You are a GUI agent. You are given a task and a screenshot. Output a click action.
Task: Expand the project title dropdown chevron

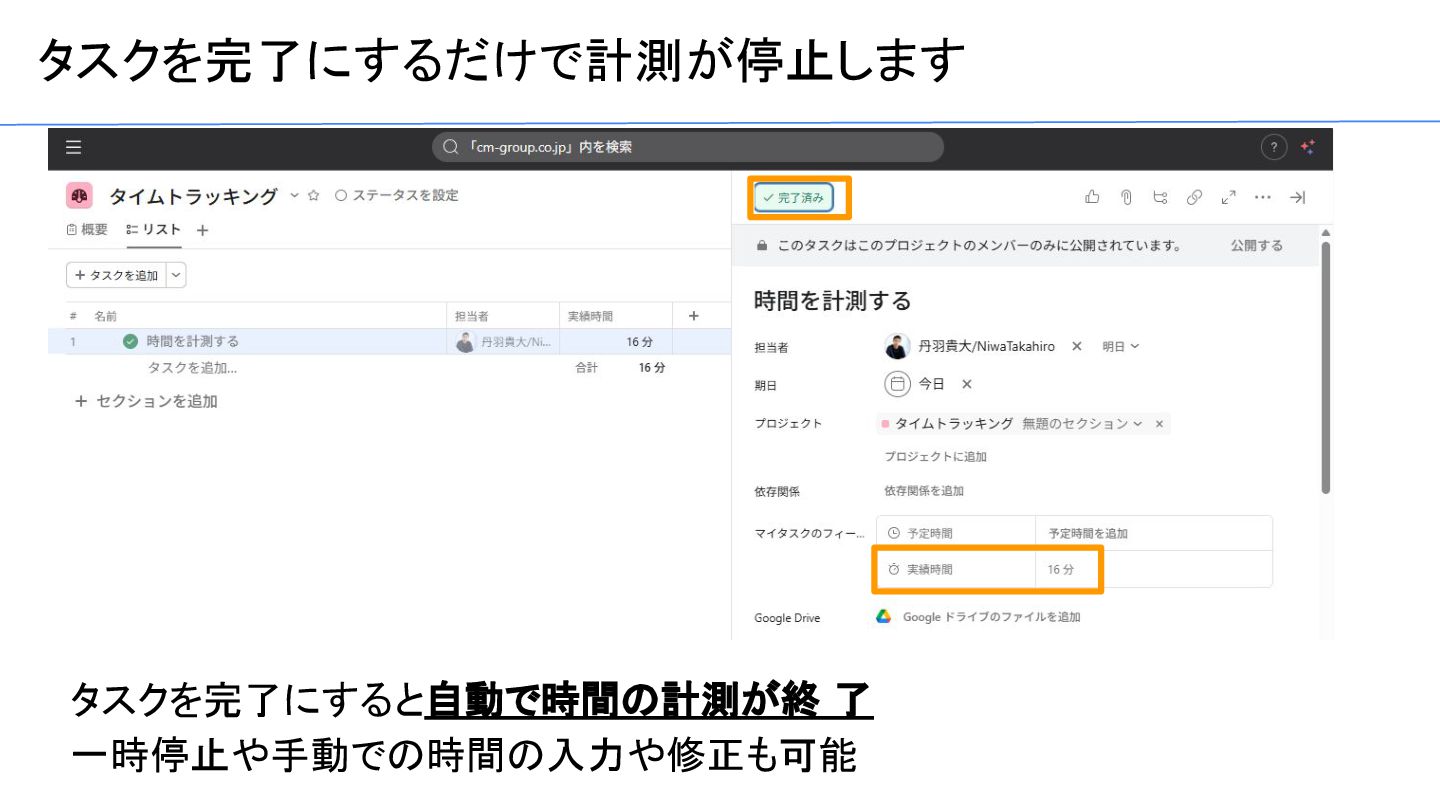[294, 195]
